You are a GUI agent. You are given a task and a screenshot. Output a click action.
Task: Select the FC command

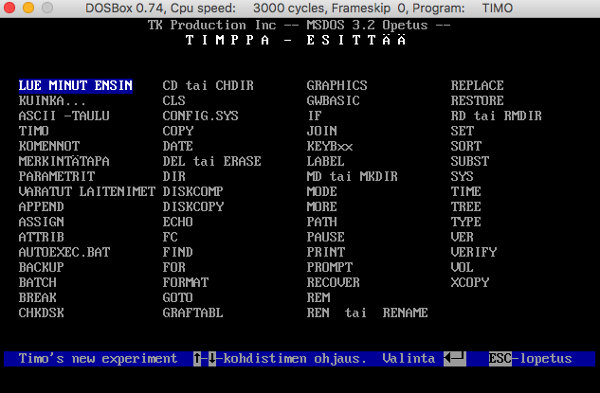point(170,237)
